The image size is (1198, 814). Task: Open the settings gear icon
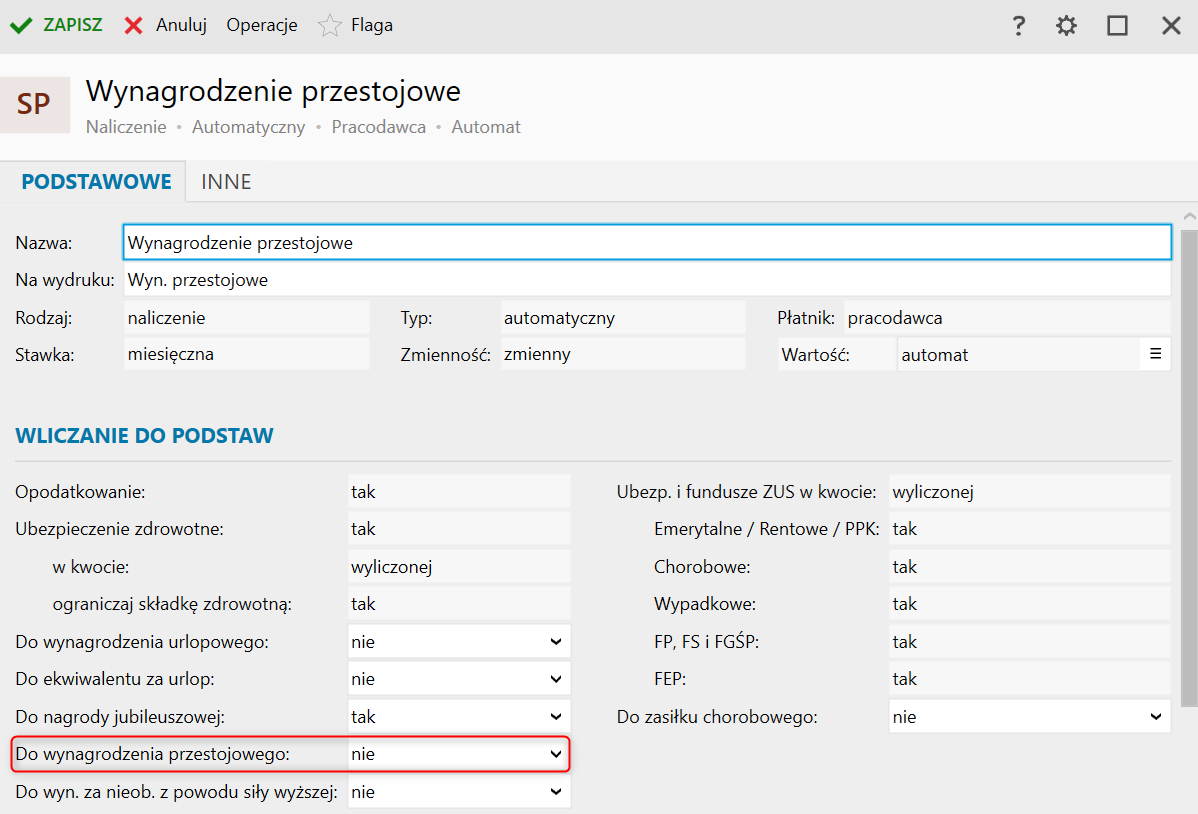[1066, 25]
